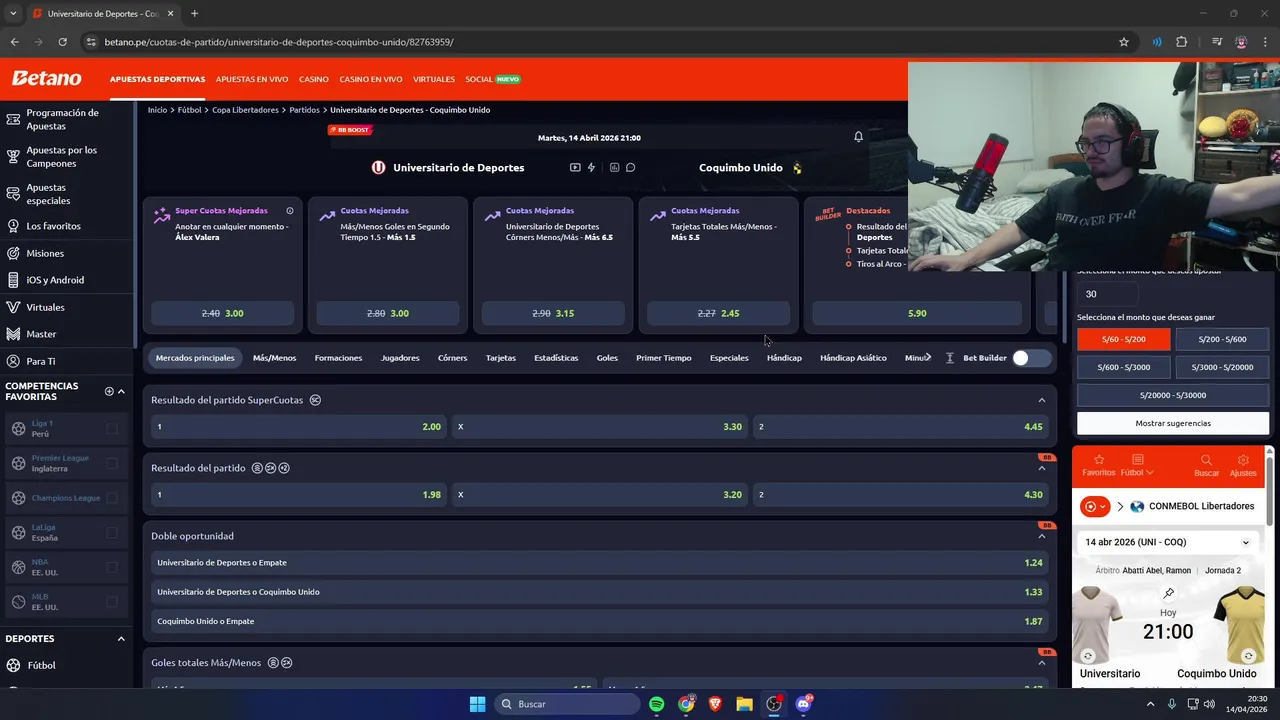Click the Coquimbo Unido team crest
Screen dimensions: 1280x720
click(797, 168)
